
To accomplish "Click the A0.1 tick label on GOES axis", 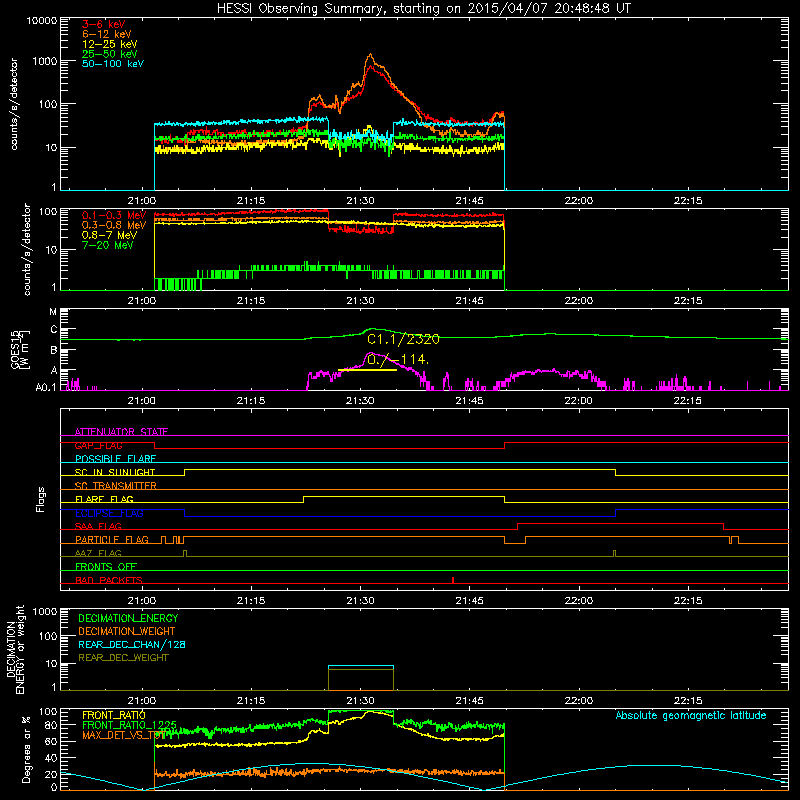I will tap(46, 388).
